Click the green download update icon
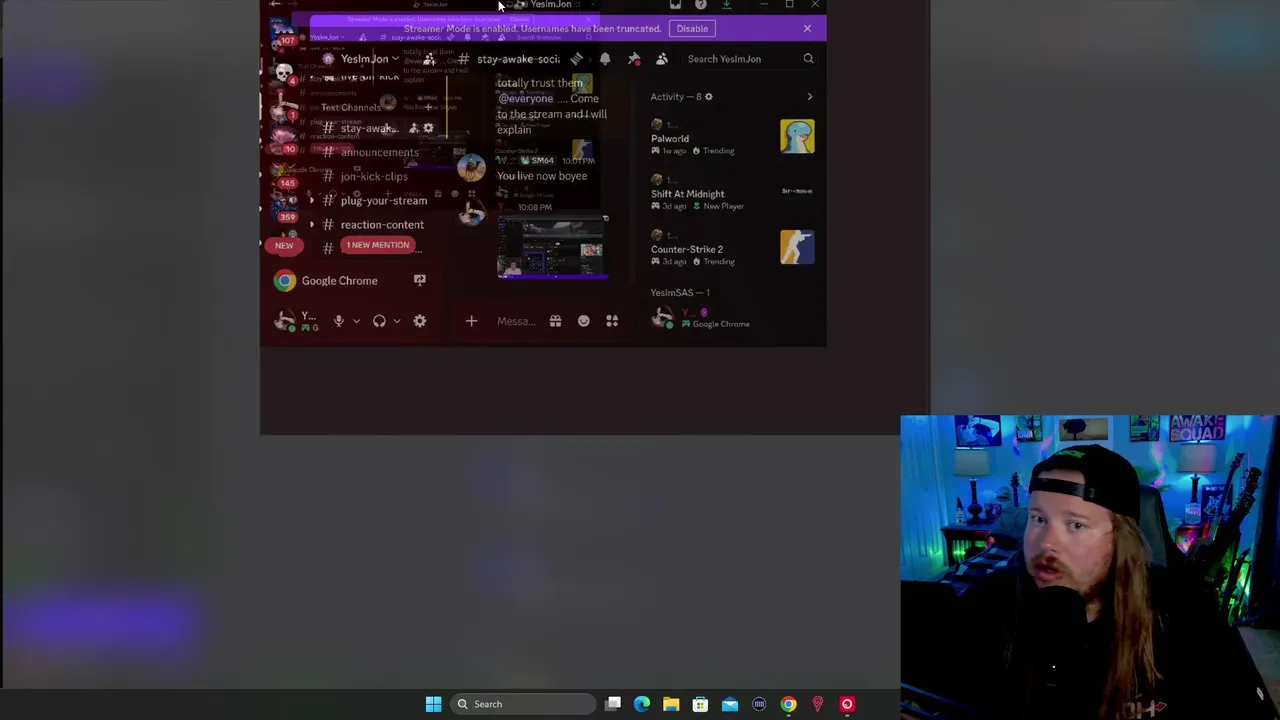Viewport: 1280px width, 720px height. pyautogui.click(x=727, y=5)
